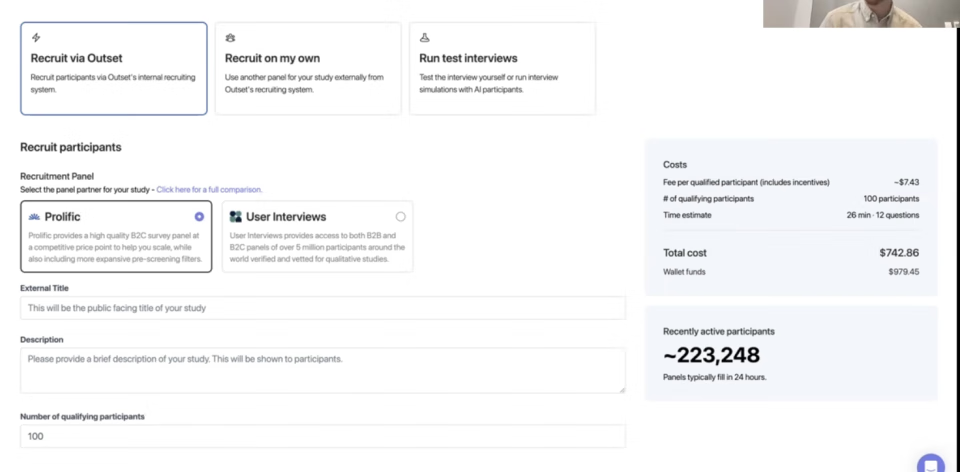Click the presenter webcam thumbnail
The width and height of the screenshot is (960, 472).
click(861, 13)
